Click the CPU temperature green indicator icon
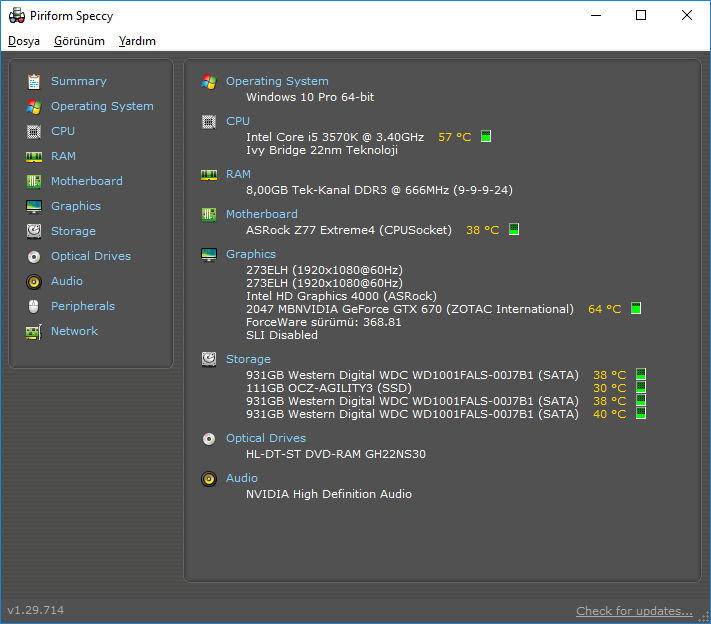The image size is (711, 624). click(x=486, y=136)
